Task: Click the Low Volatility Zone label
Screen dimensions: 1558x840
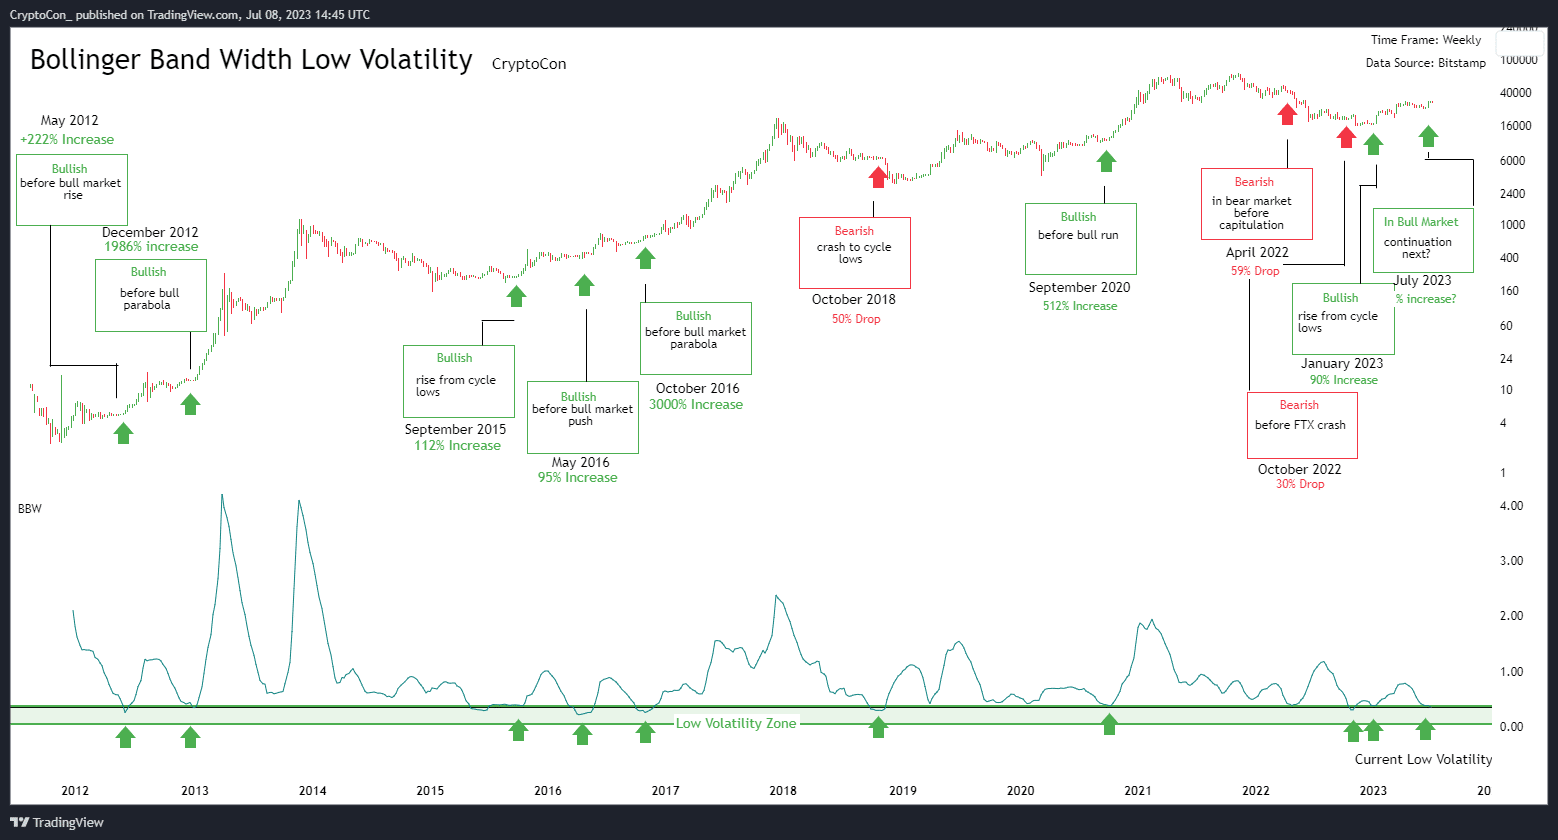Action: (736, 723)
